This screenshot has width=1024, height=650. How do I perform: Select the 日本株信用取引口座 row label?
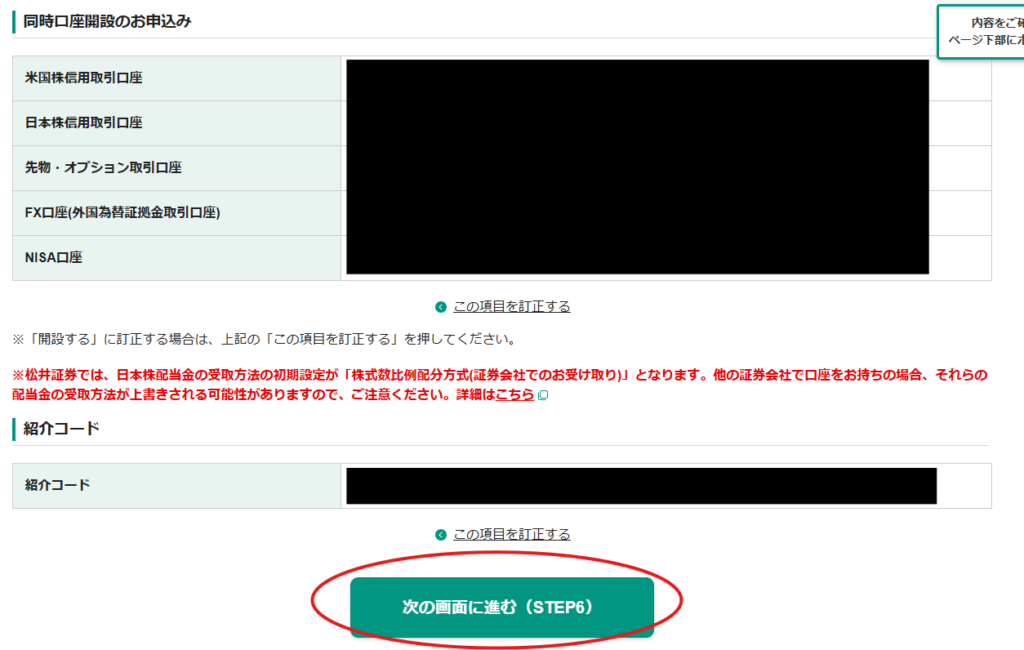[84, 123]
